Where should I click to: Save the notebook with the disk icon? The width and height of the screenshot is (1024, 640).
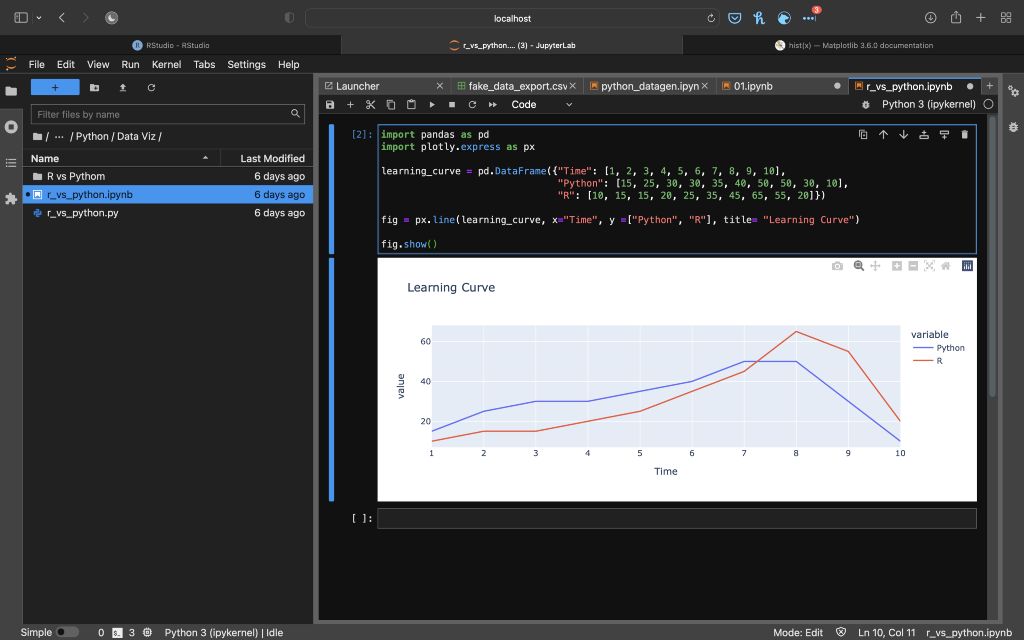click(330, 104)
